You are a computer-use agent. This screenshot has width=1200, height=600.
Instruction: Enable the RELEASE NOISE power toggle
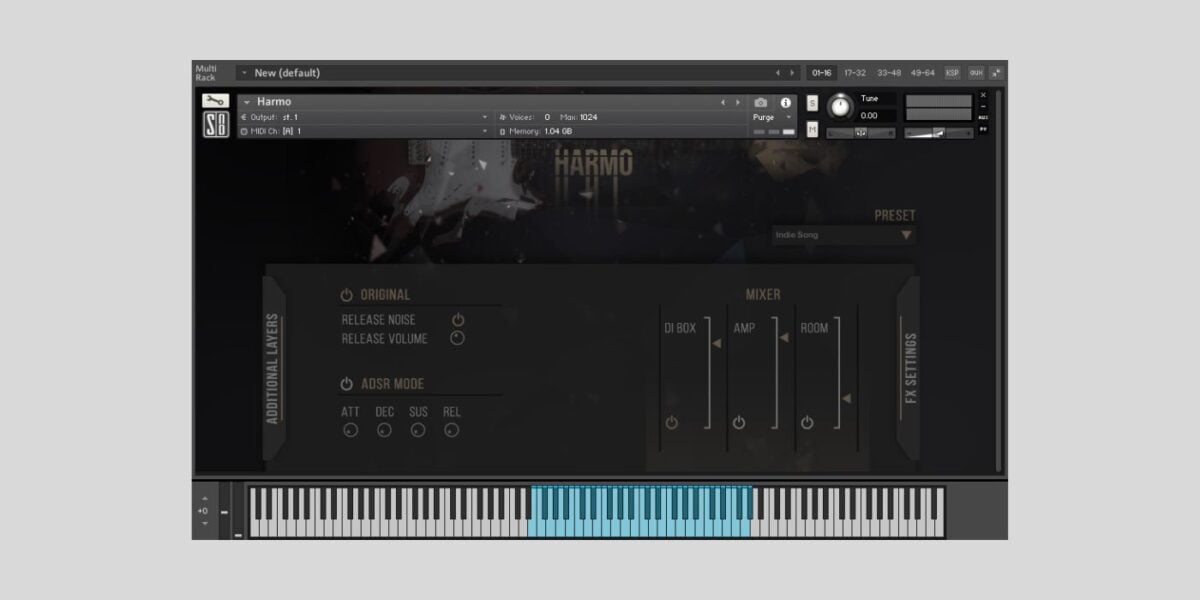click(457, 320)
